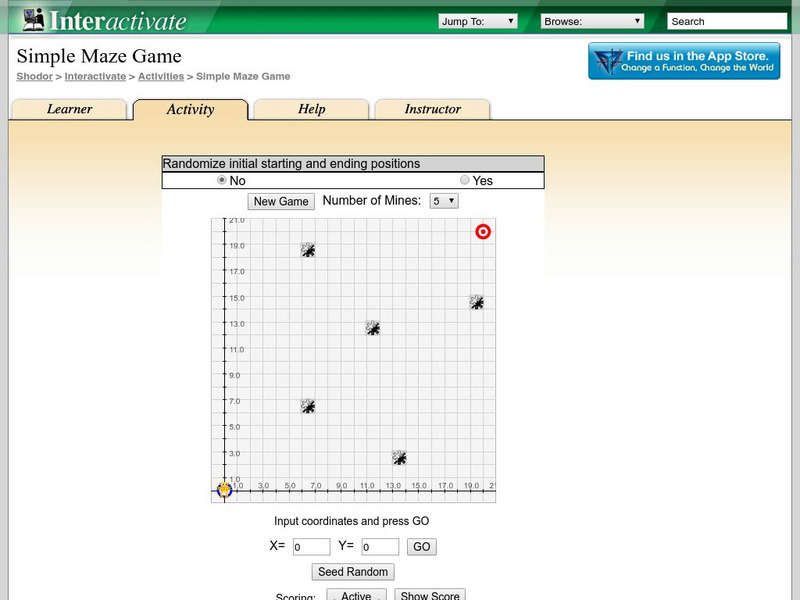800x600 pixels.
Task: Click the 'Simple Maze Game' page title
Action: (x=99, y=56)
